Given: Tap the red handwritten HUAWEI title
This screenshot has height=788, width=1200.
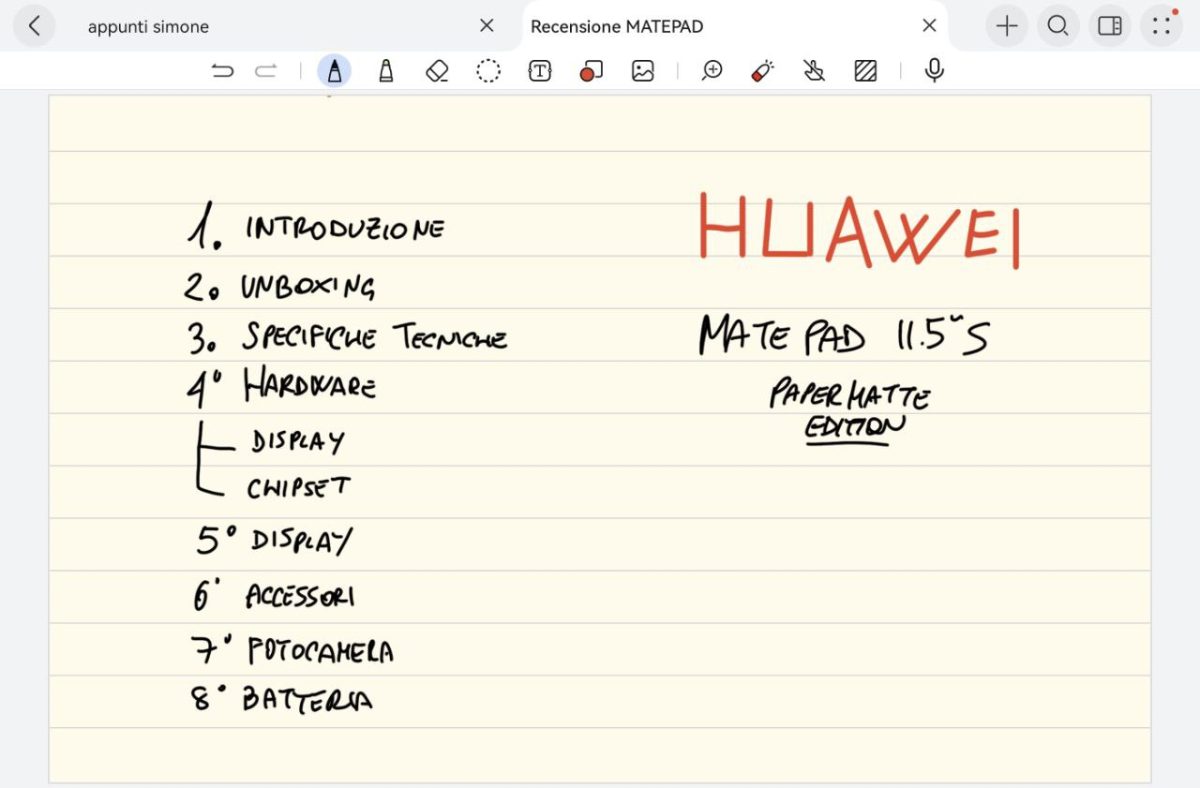Looking at the screenshot, I should tap(859, 229).
